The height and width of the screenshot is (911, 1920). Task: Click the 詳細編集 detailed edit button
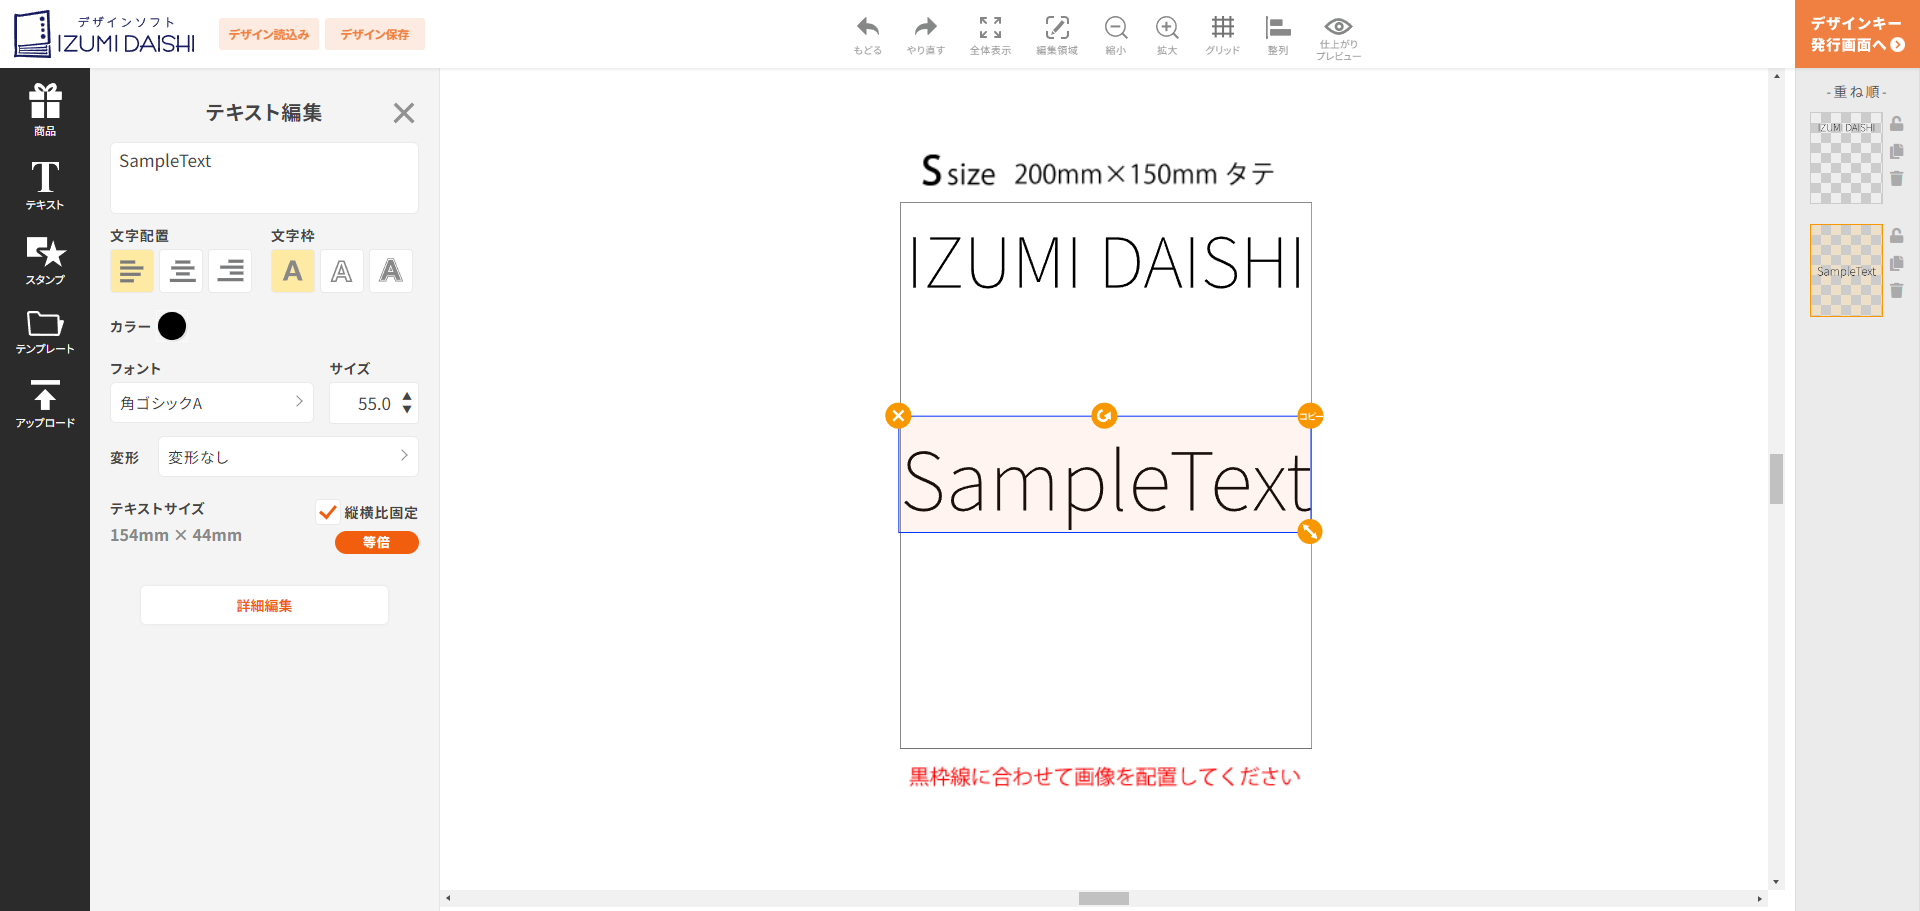tap(264, 605)
